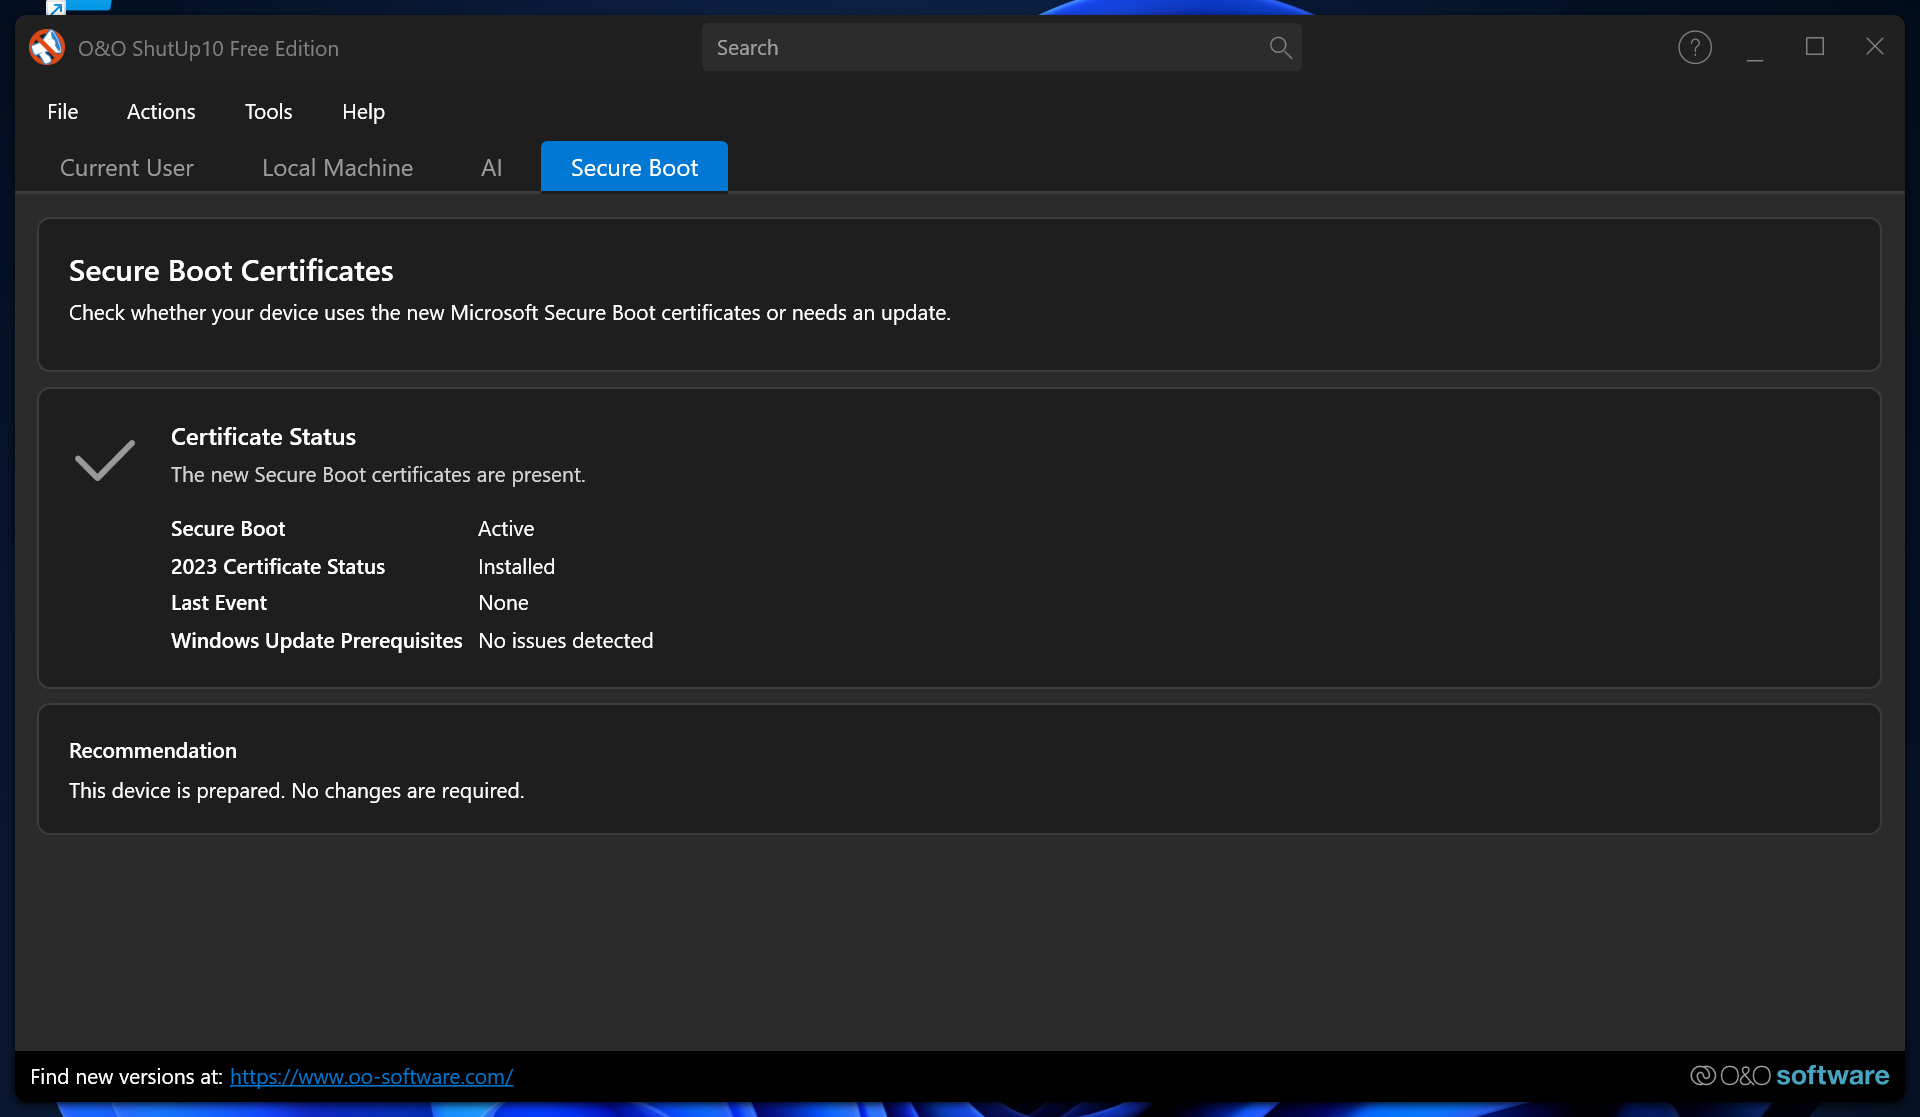Focus the Search input field
The height and width of the screenshot is (1117, 1920).
(1001, 47)
